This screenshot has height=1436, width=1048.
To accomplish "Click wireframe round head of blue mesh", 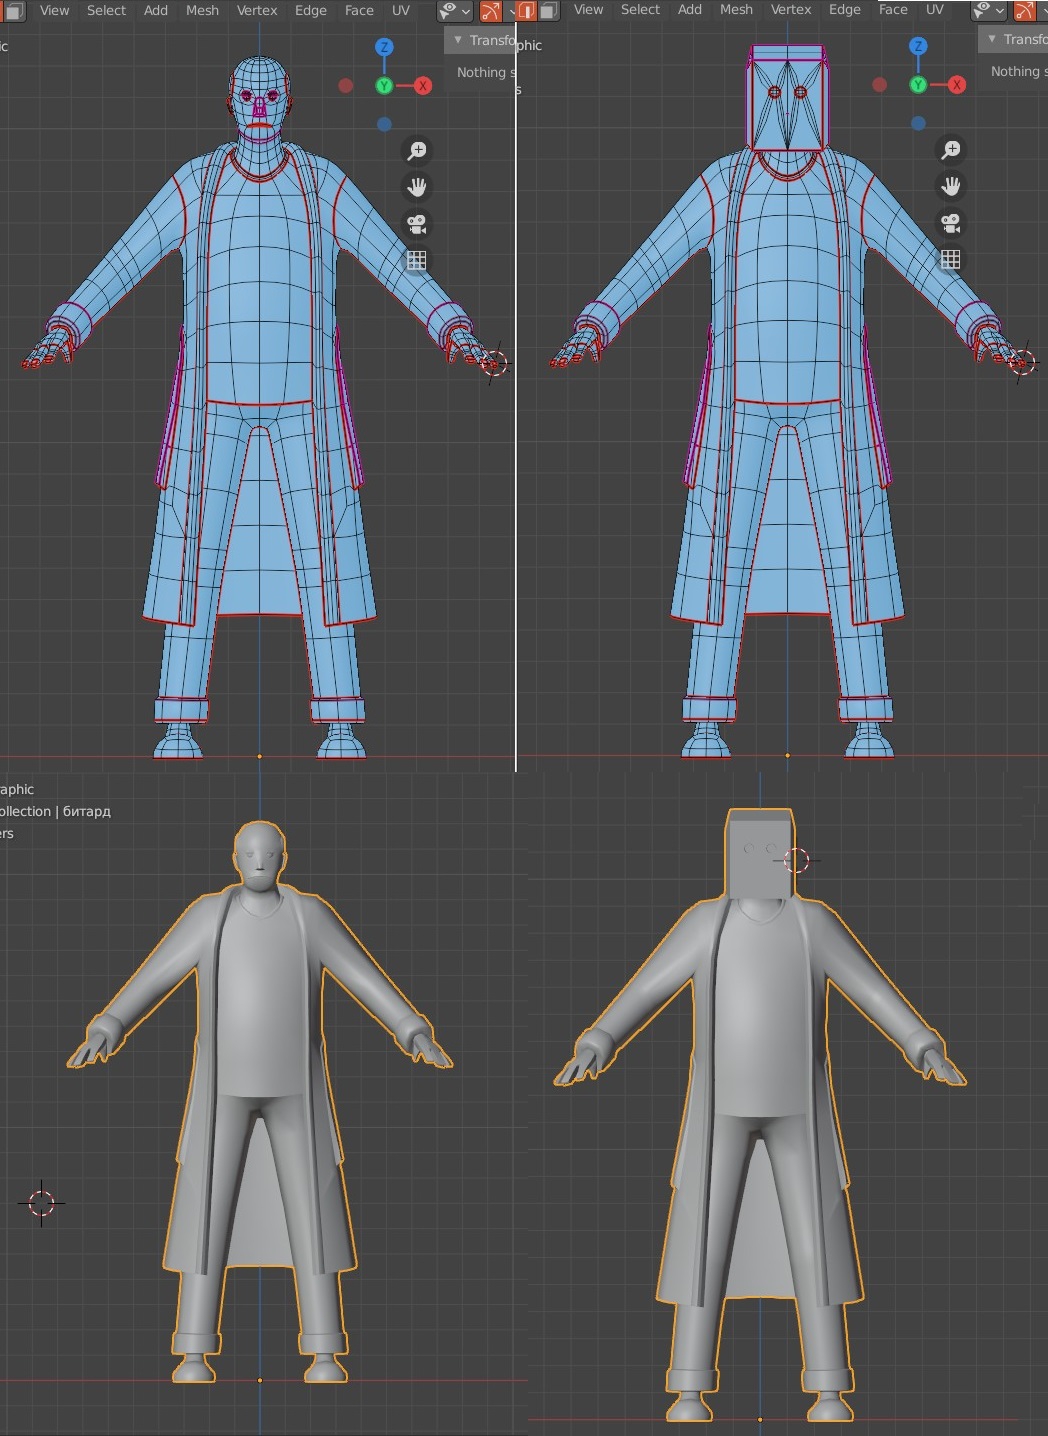I will click(x=260, y=100).
